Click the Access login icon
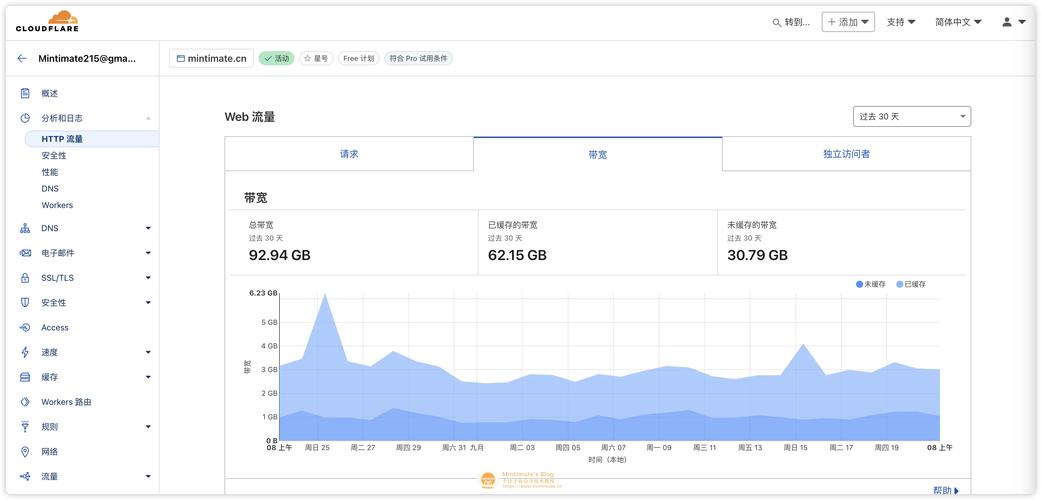The height and width of the screenshot is (500, 1041). 25,327
